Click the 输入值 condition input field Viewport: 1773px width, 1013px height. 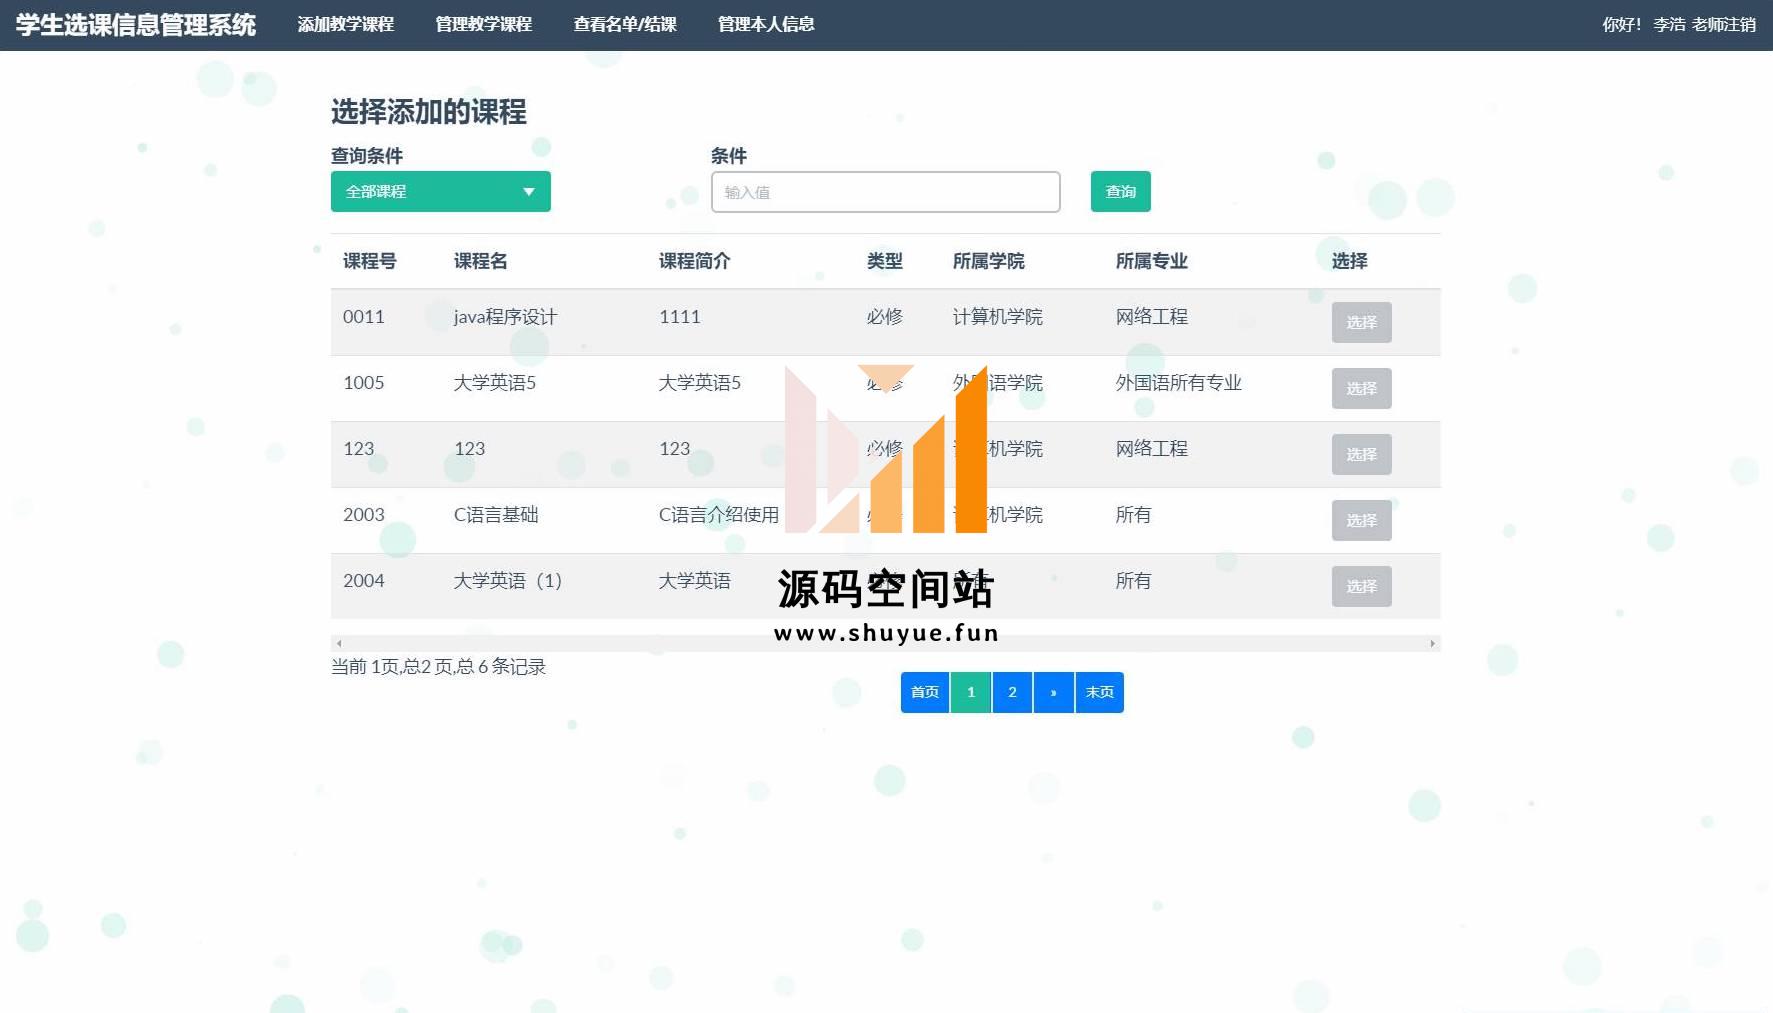[x=885, y=192]
